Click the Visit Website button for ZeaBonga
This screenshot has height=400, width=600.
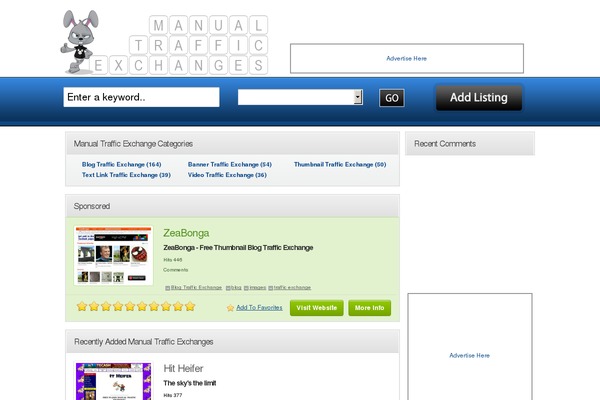click(x=316, y=308)
